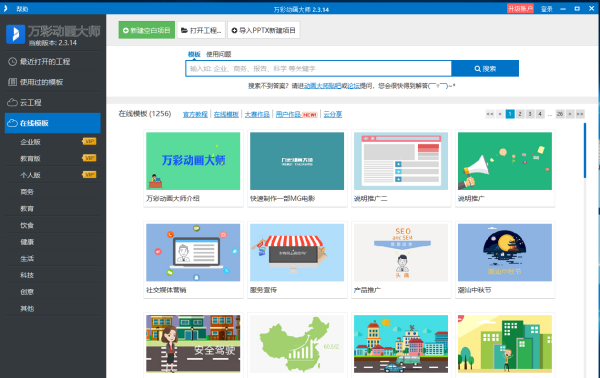Click the vertical scrollbar of template list
Screen dimensions: 600x378
point(585,150)
